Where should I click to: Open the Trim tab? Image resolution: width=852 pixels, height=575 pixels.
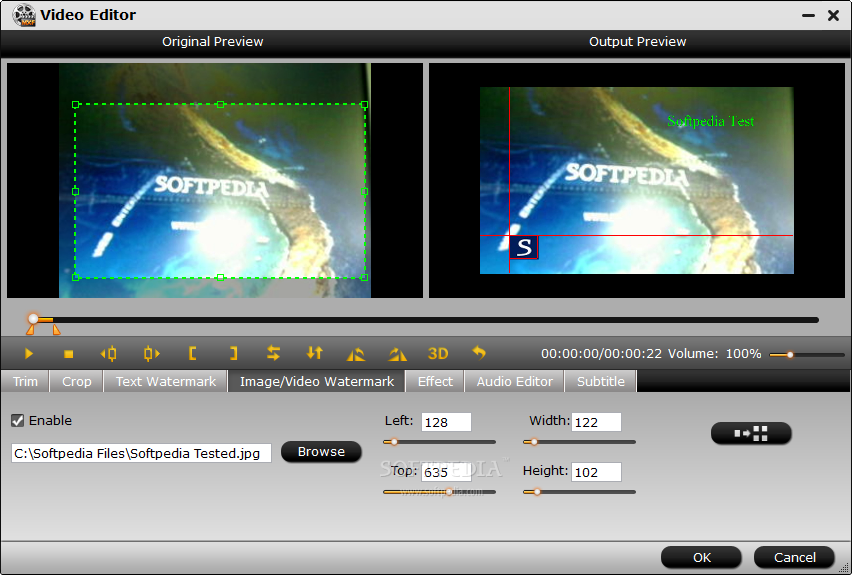pos(26,382)
